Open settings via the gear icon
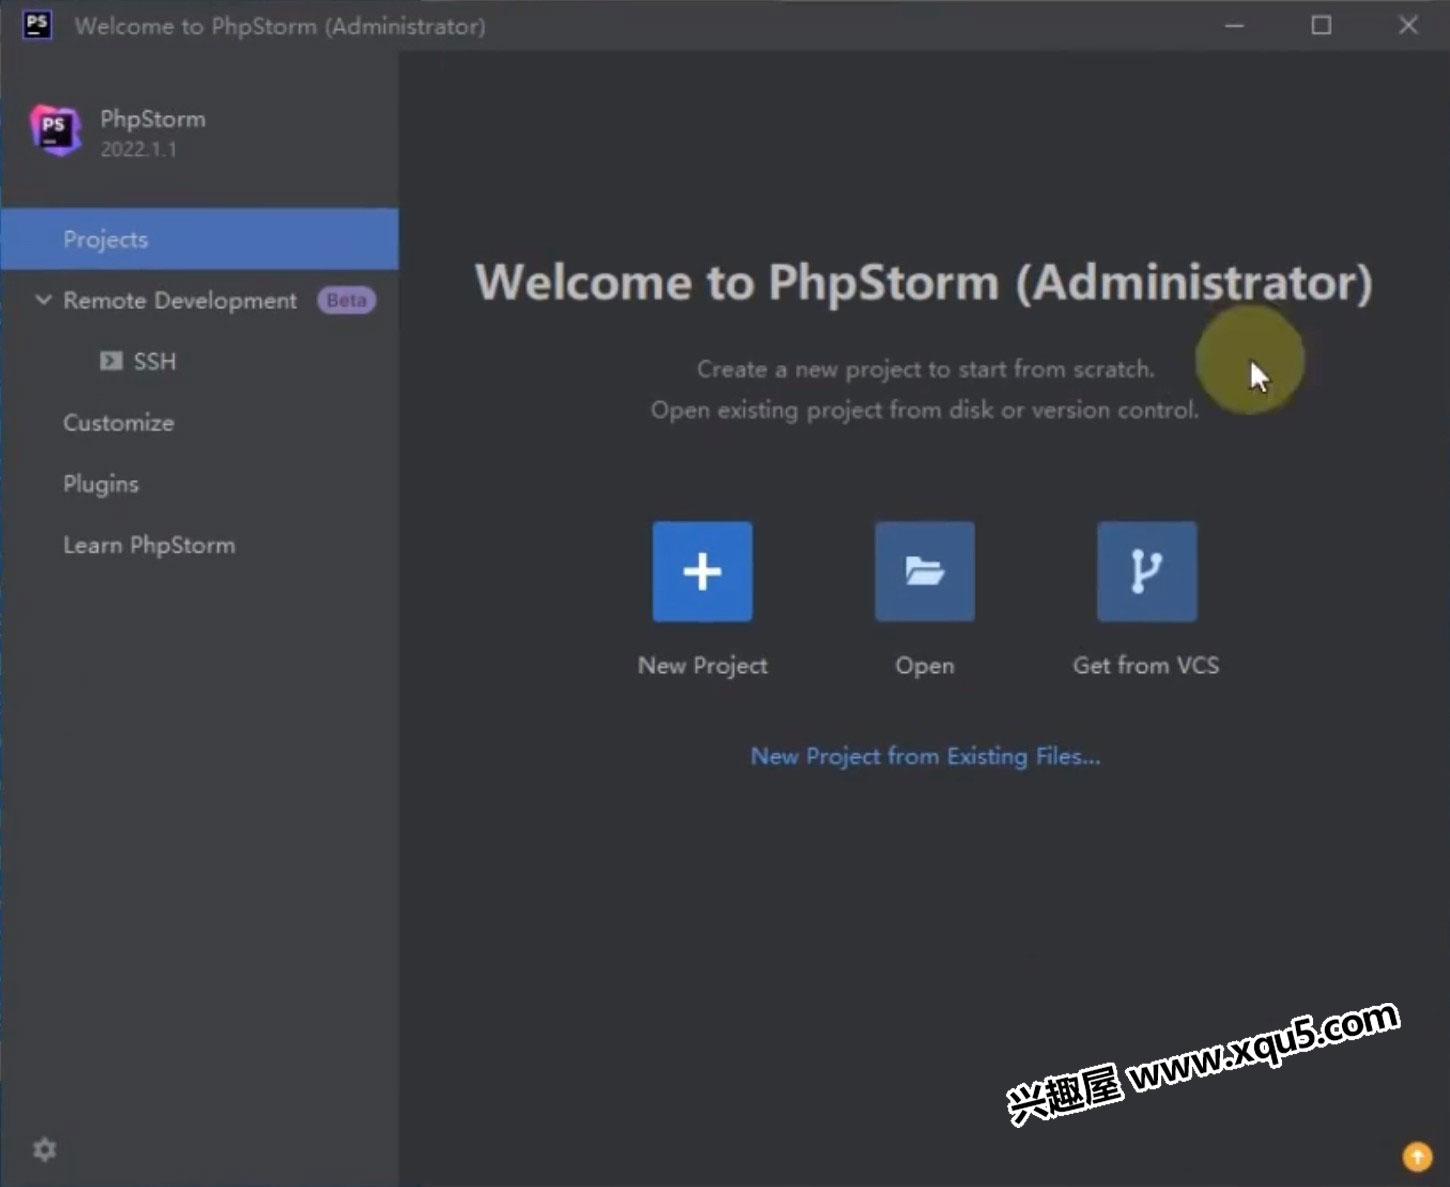 [x=44, y=1149]
